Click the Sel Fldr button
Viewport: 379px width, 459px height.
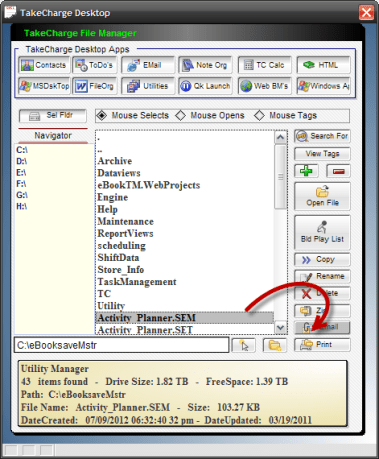point(53,116)
